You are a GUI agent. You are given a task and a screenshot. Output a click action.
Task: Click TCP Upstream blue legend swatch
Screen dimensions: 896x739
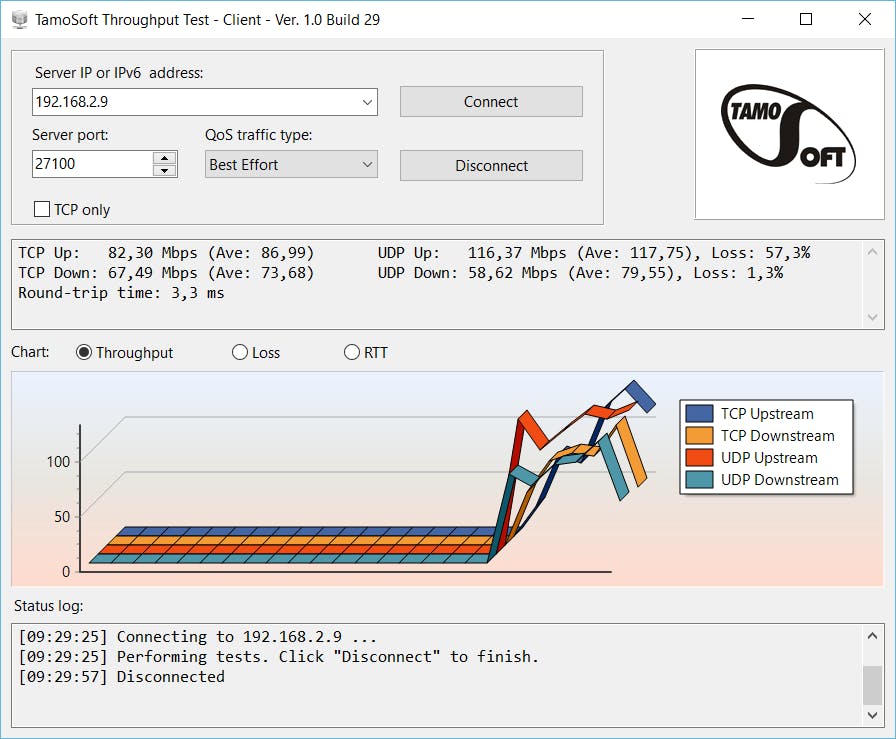point(699,413)
